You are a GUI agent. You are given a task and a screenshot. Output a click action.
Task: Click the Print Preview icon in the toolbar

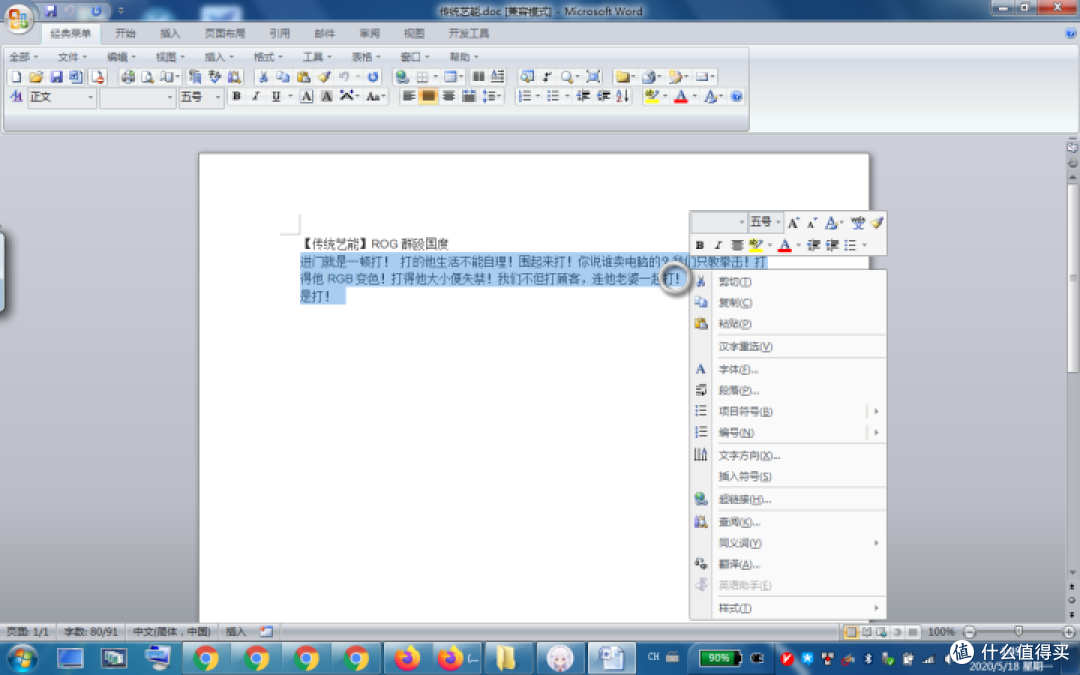tap(147, 76)
